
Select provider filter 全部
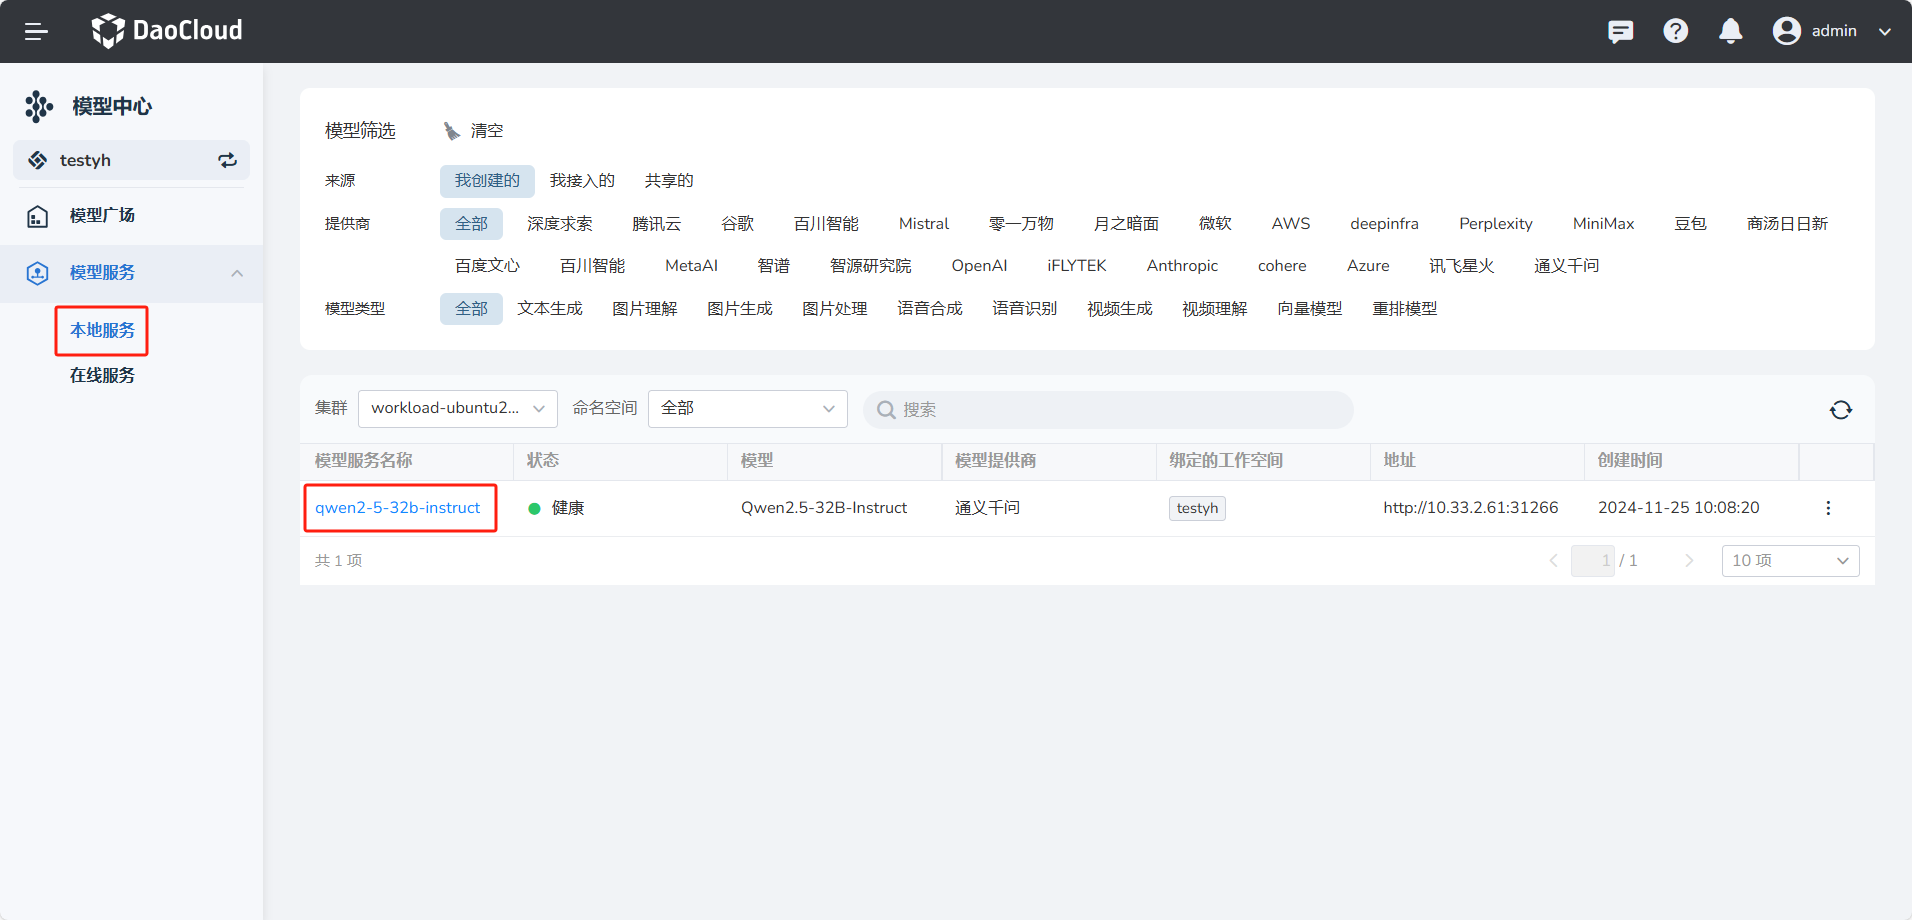(471, 224)
